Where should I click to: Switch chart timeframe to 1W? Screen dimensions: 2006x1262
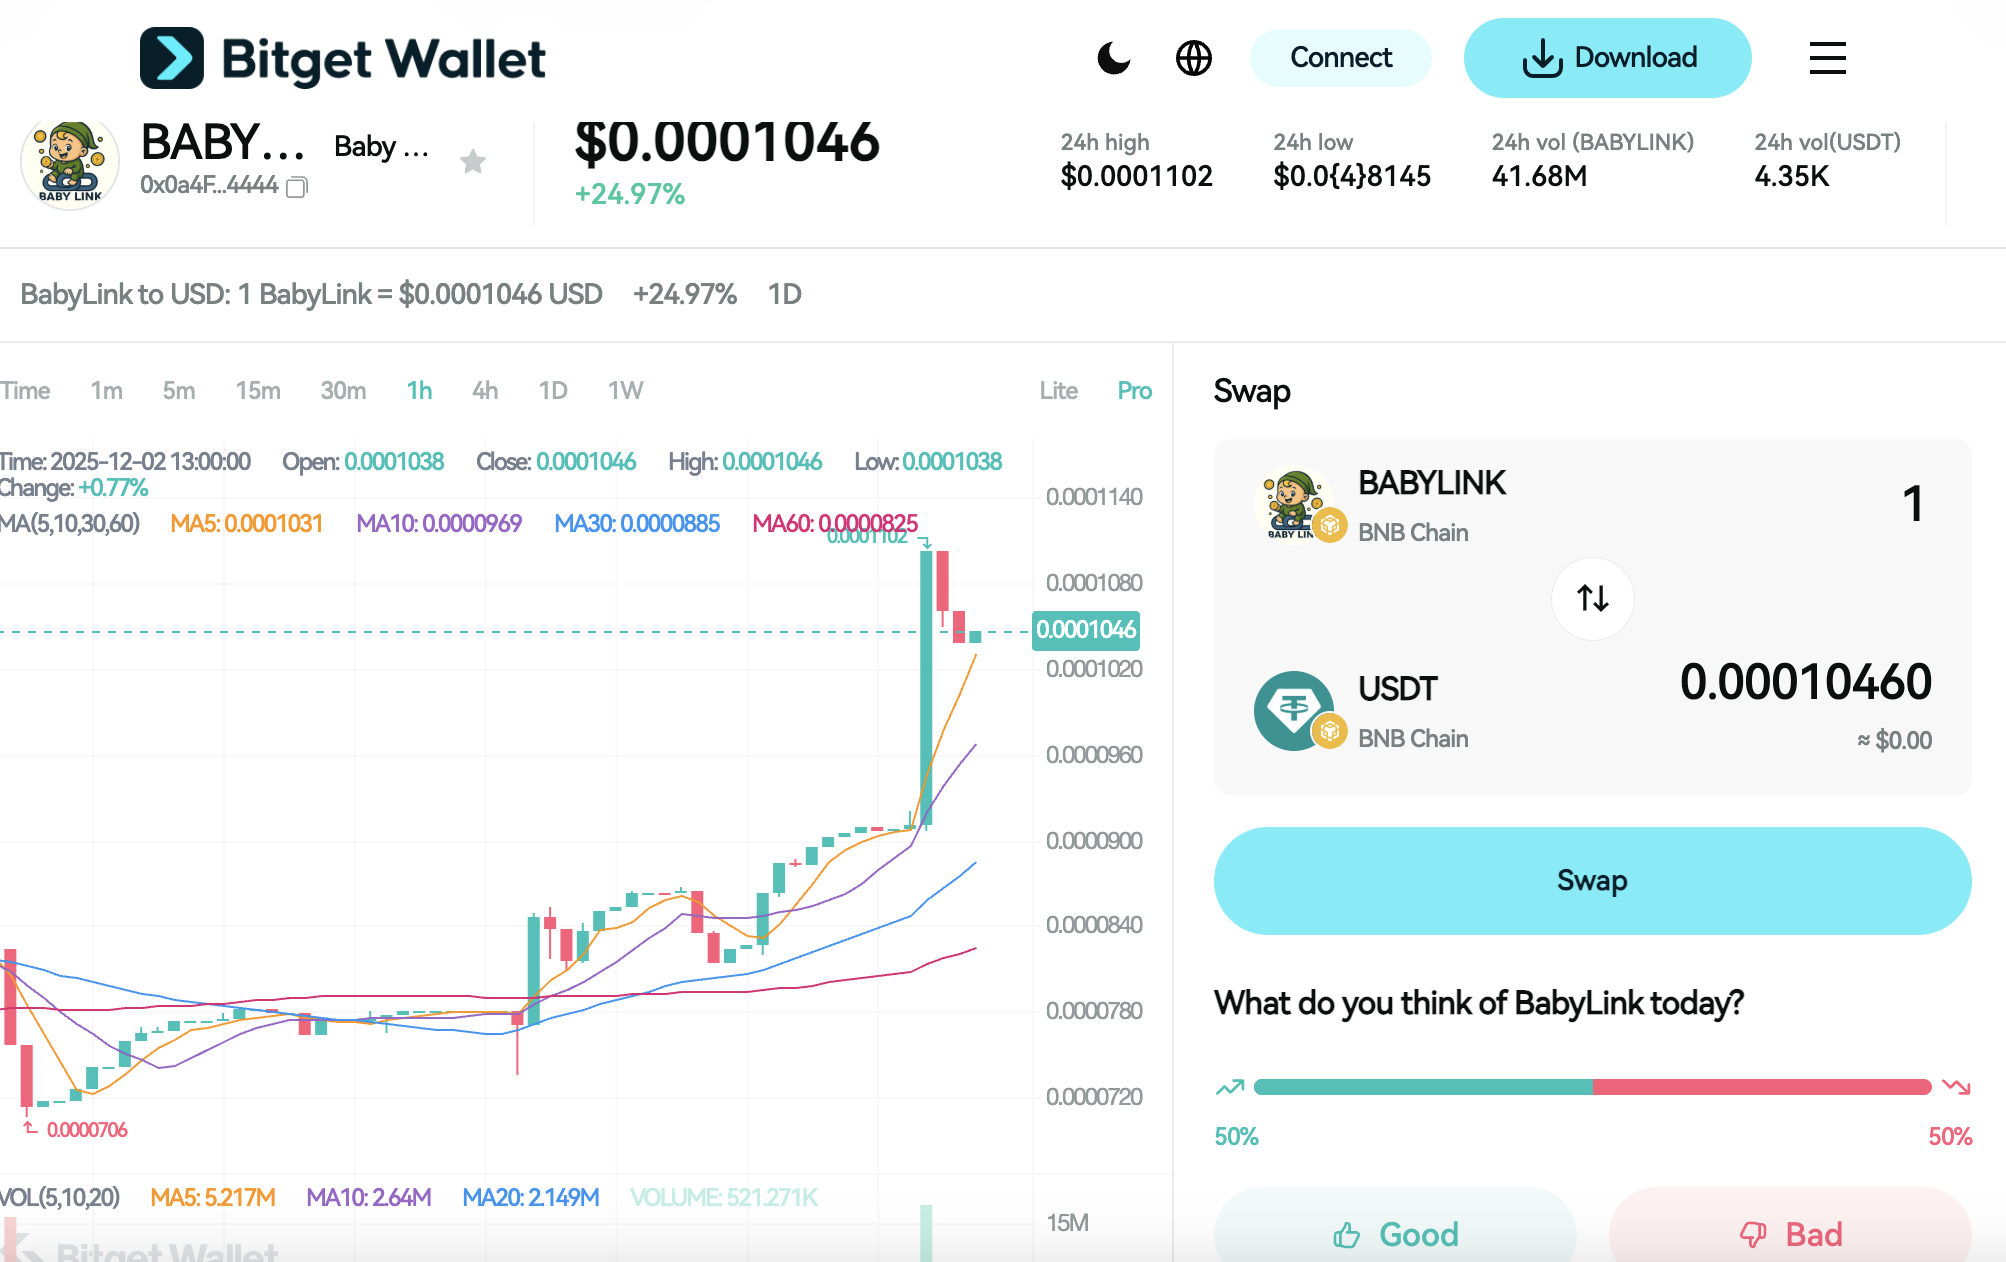coord(626,391)
